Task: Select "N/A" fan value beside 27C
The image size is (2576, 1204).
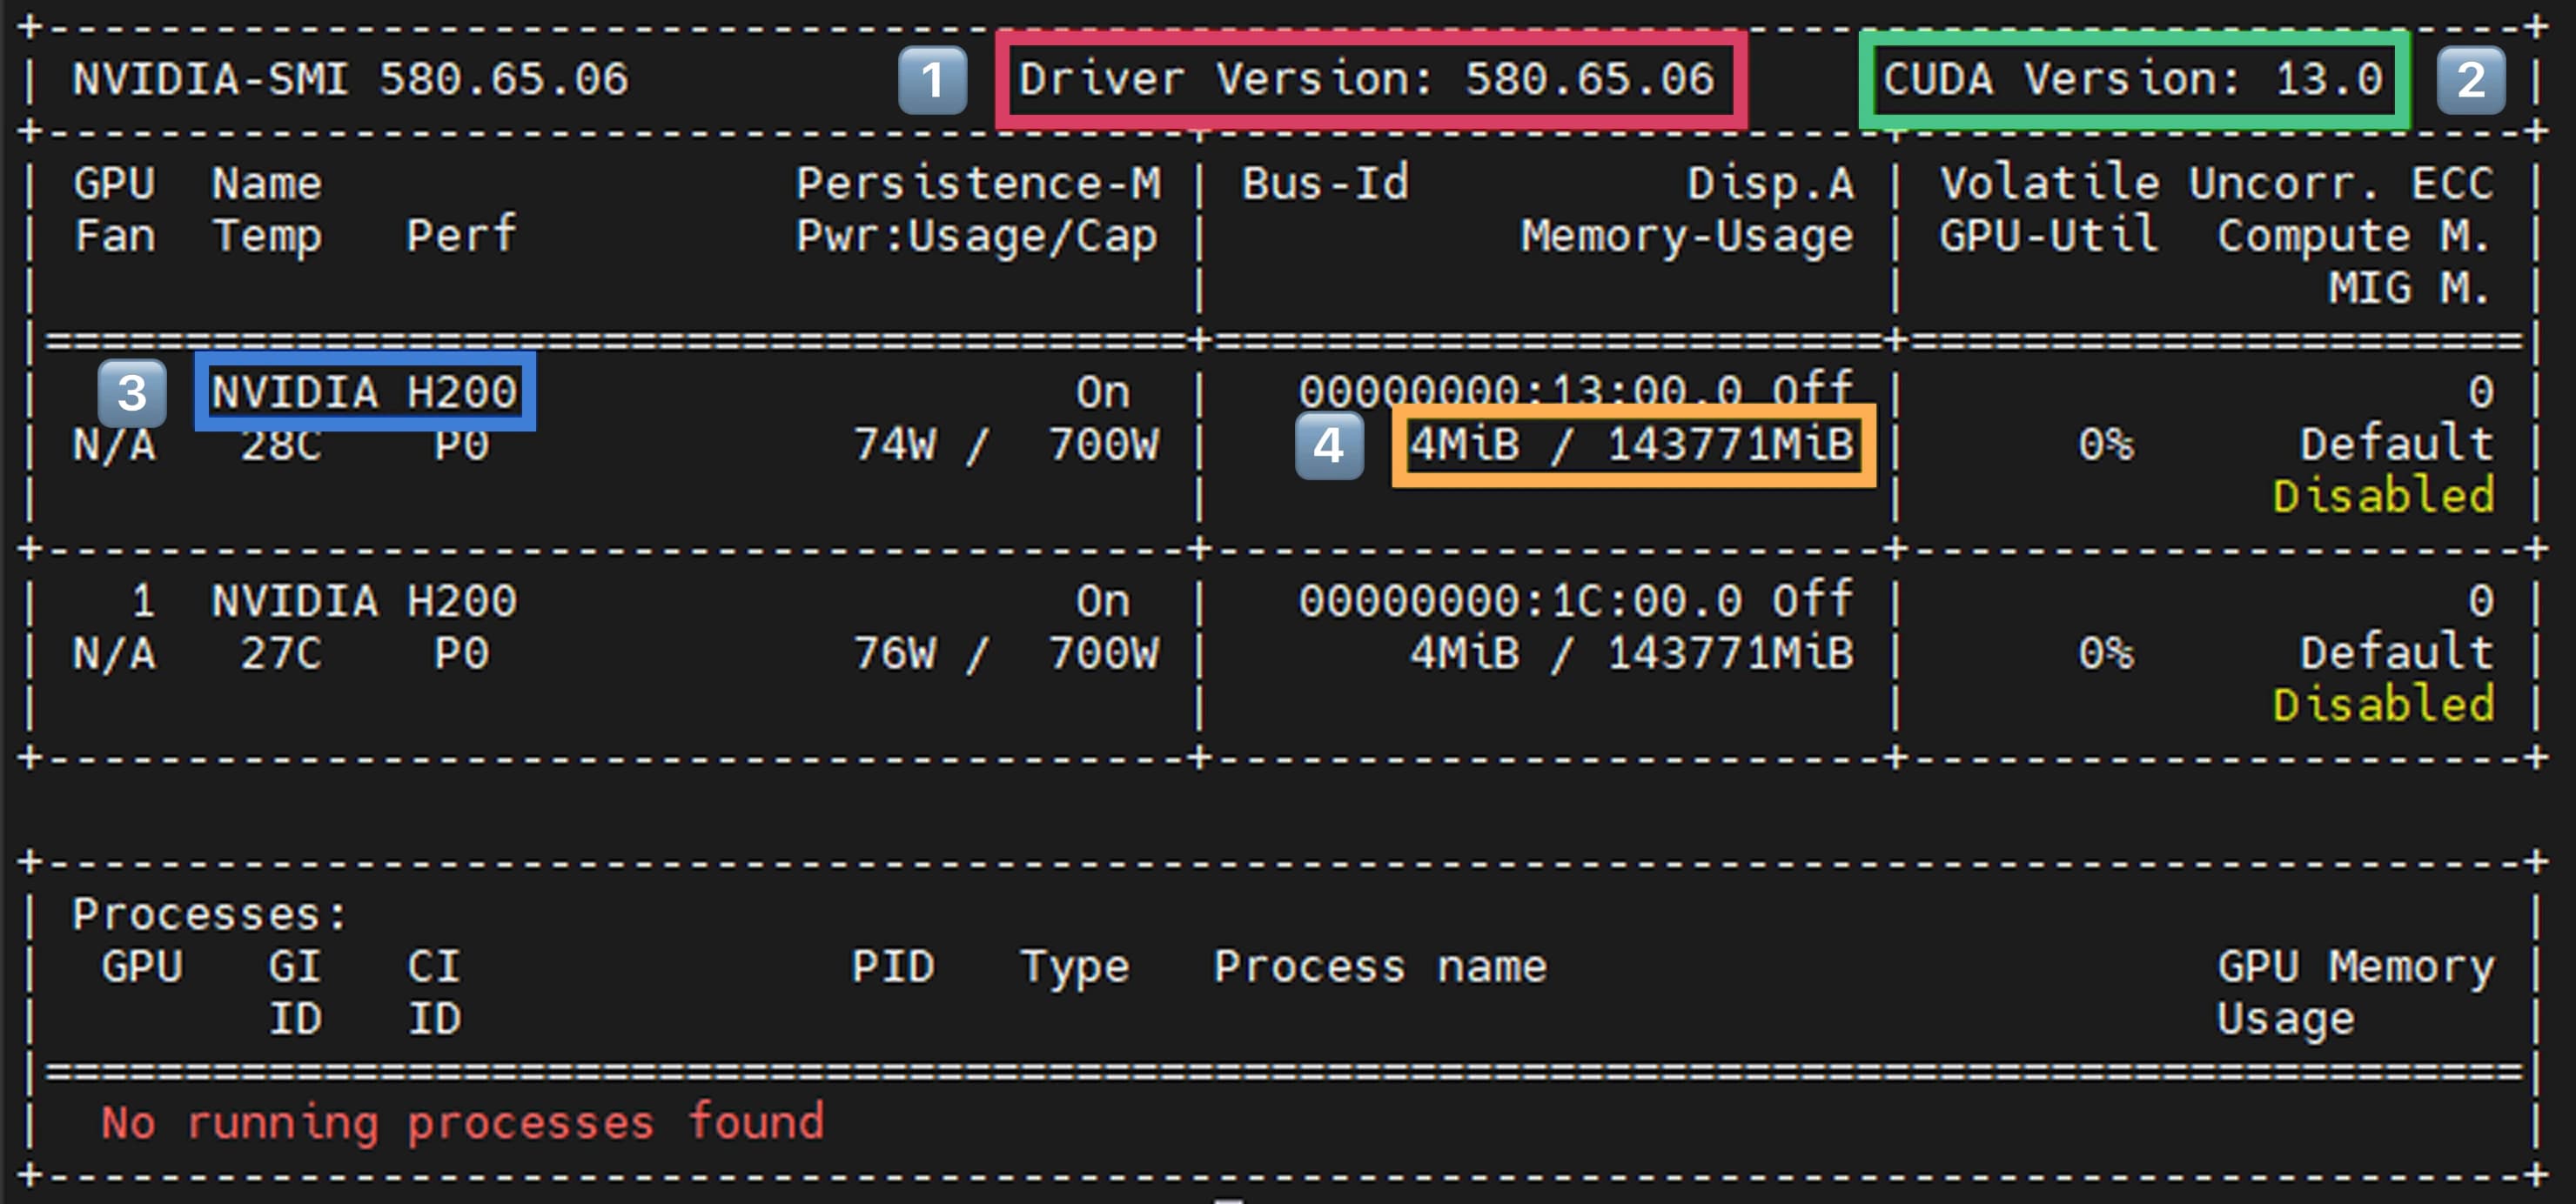Action: pyautogui.click(x=115, y=654)
